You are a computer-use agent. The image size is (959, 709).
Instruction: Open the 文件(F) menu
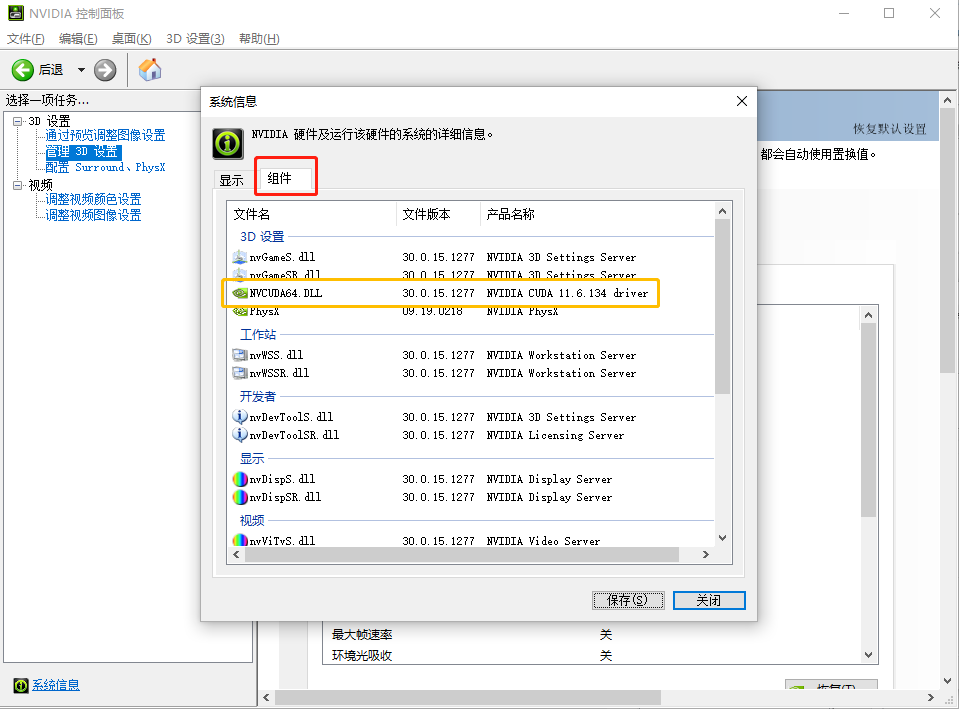[x=26, y=39]
